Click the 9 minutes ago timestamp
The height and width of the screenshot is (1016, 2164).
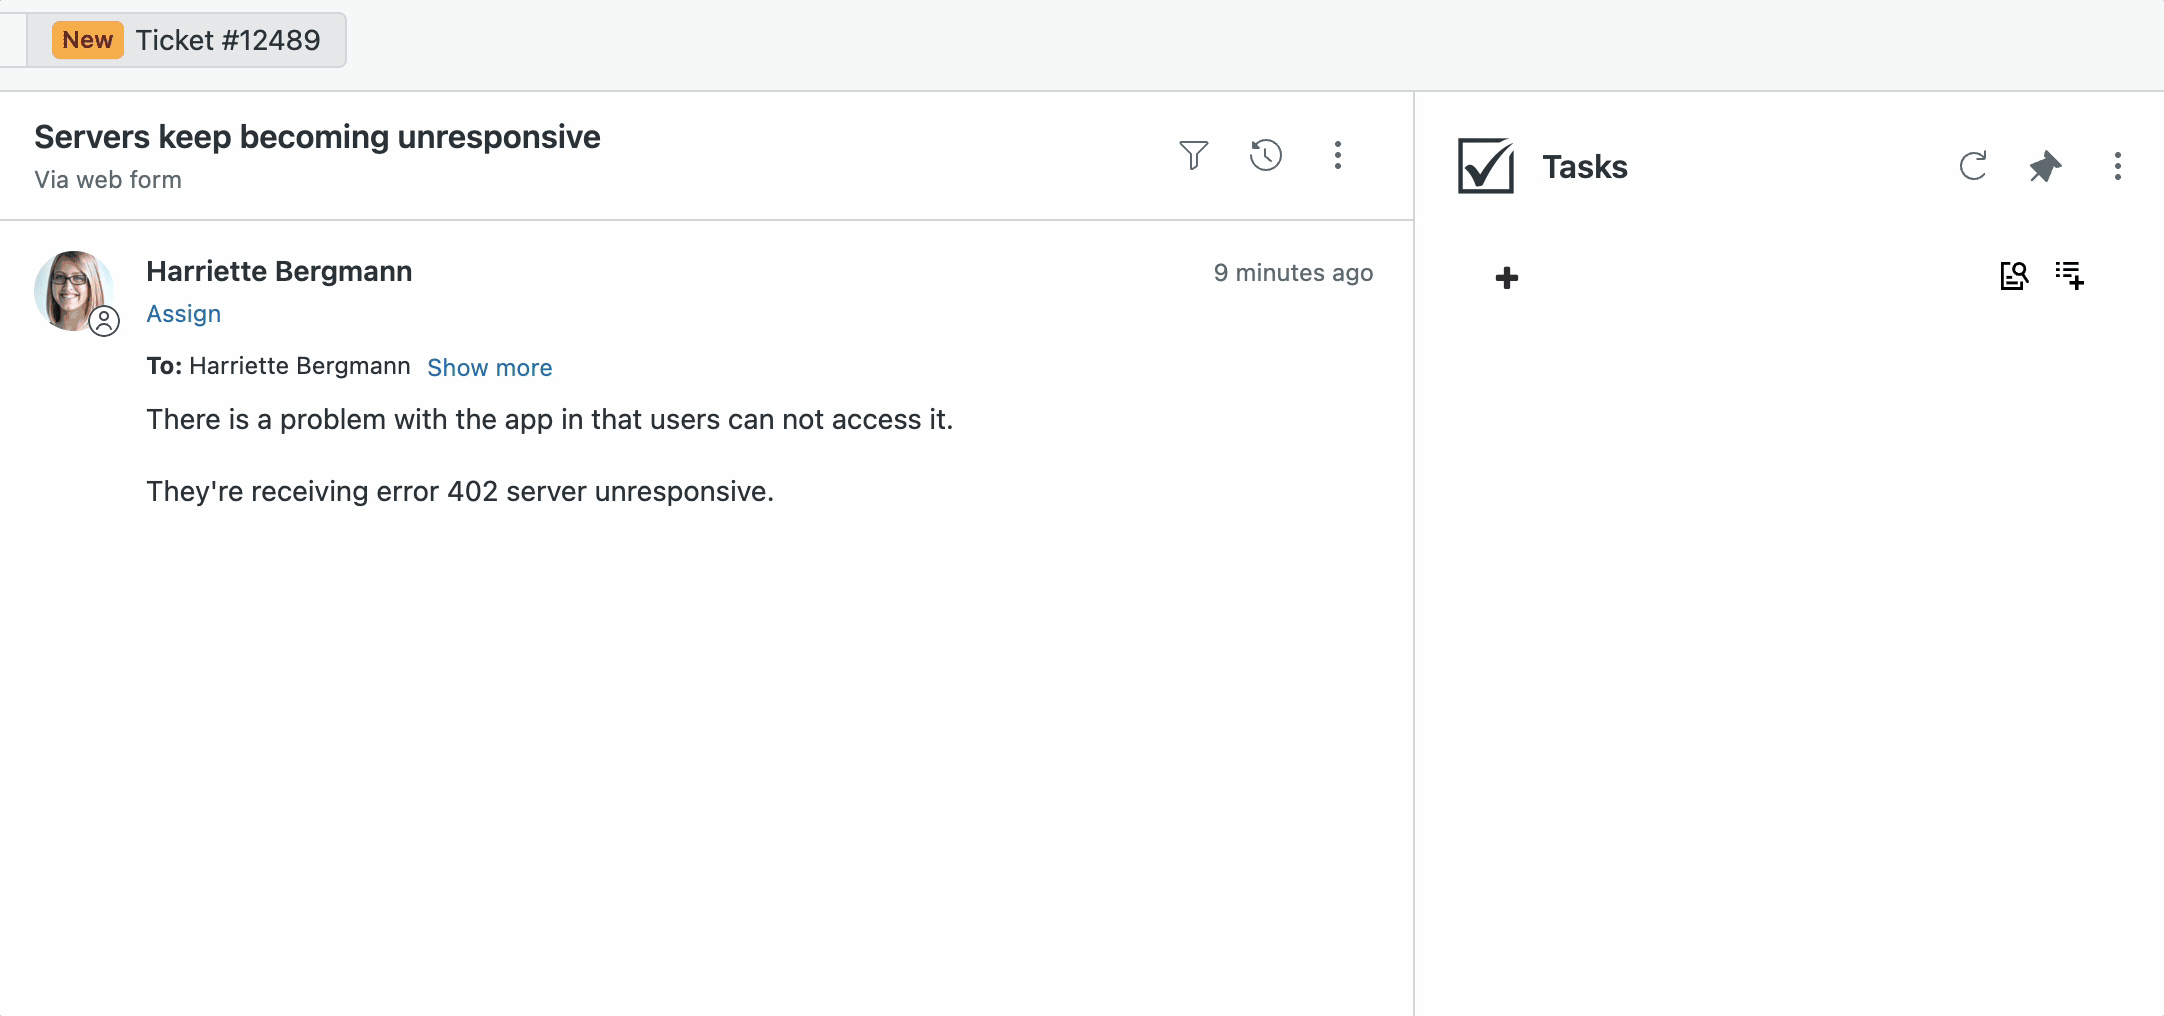[x=1293, y=272]
